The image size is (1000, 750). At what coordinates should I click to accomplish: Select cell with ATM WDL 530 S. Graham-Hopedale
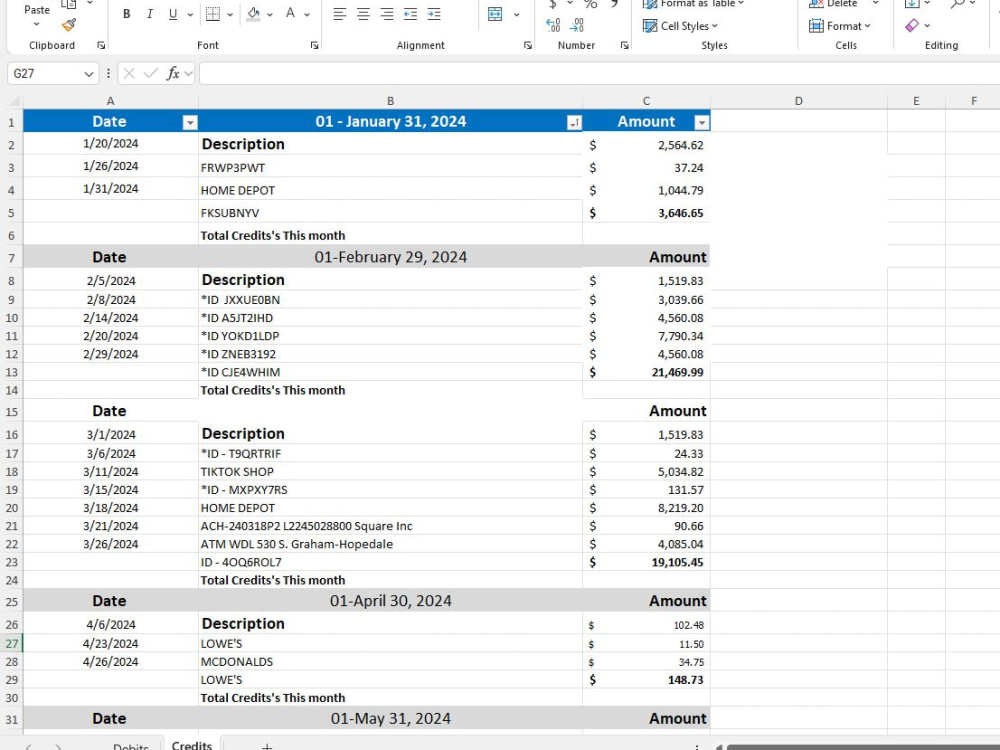390,544
